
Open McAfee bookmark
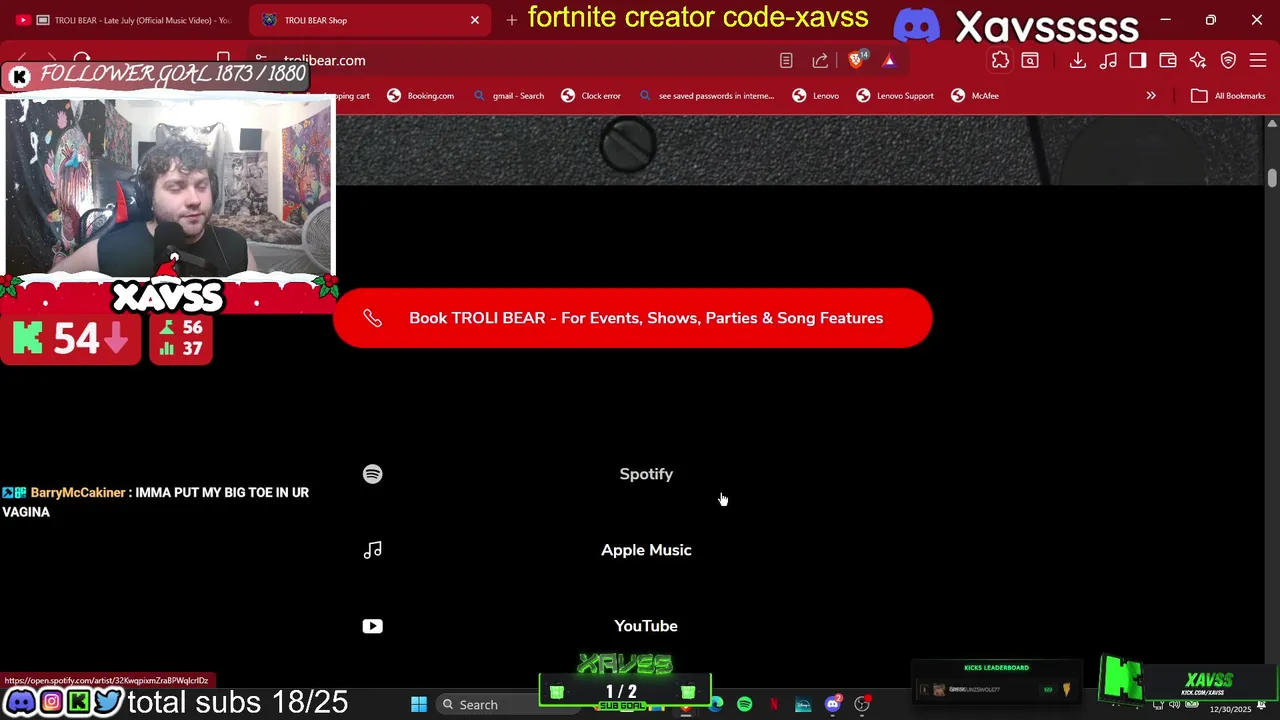pos(975,96)
